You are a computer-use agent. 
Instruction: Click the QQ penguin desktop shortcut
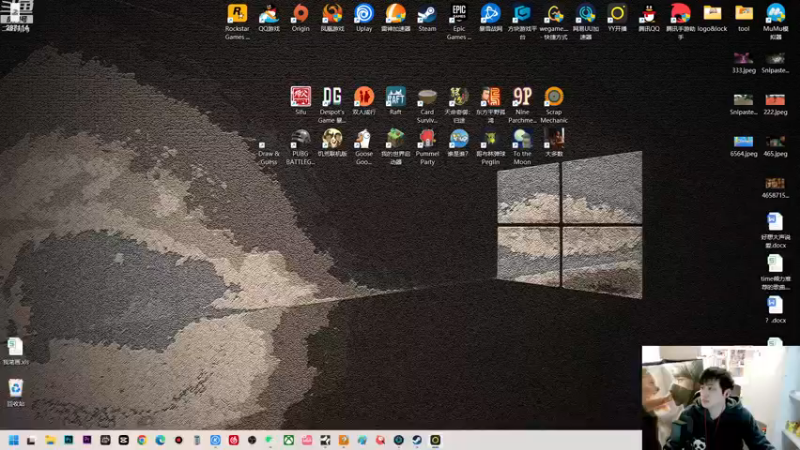[x=648, y=14]
